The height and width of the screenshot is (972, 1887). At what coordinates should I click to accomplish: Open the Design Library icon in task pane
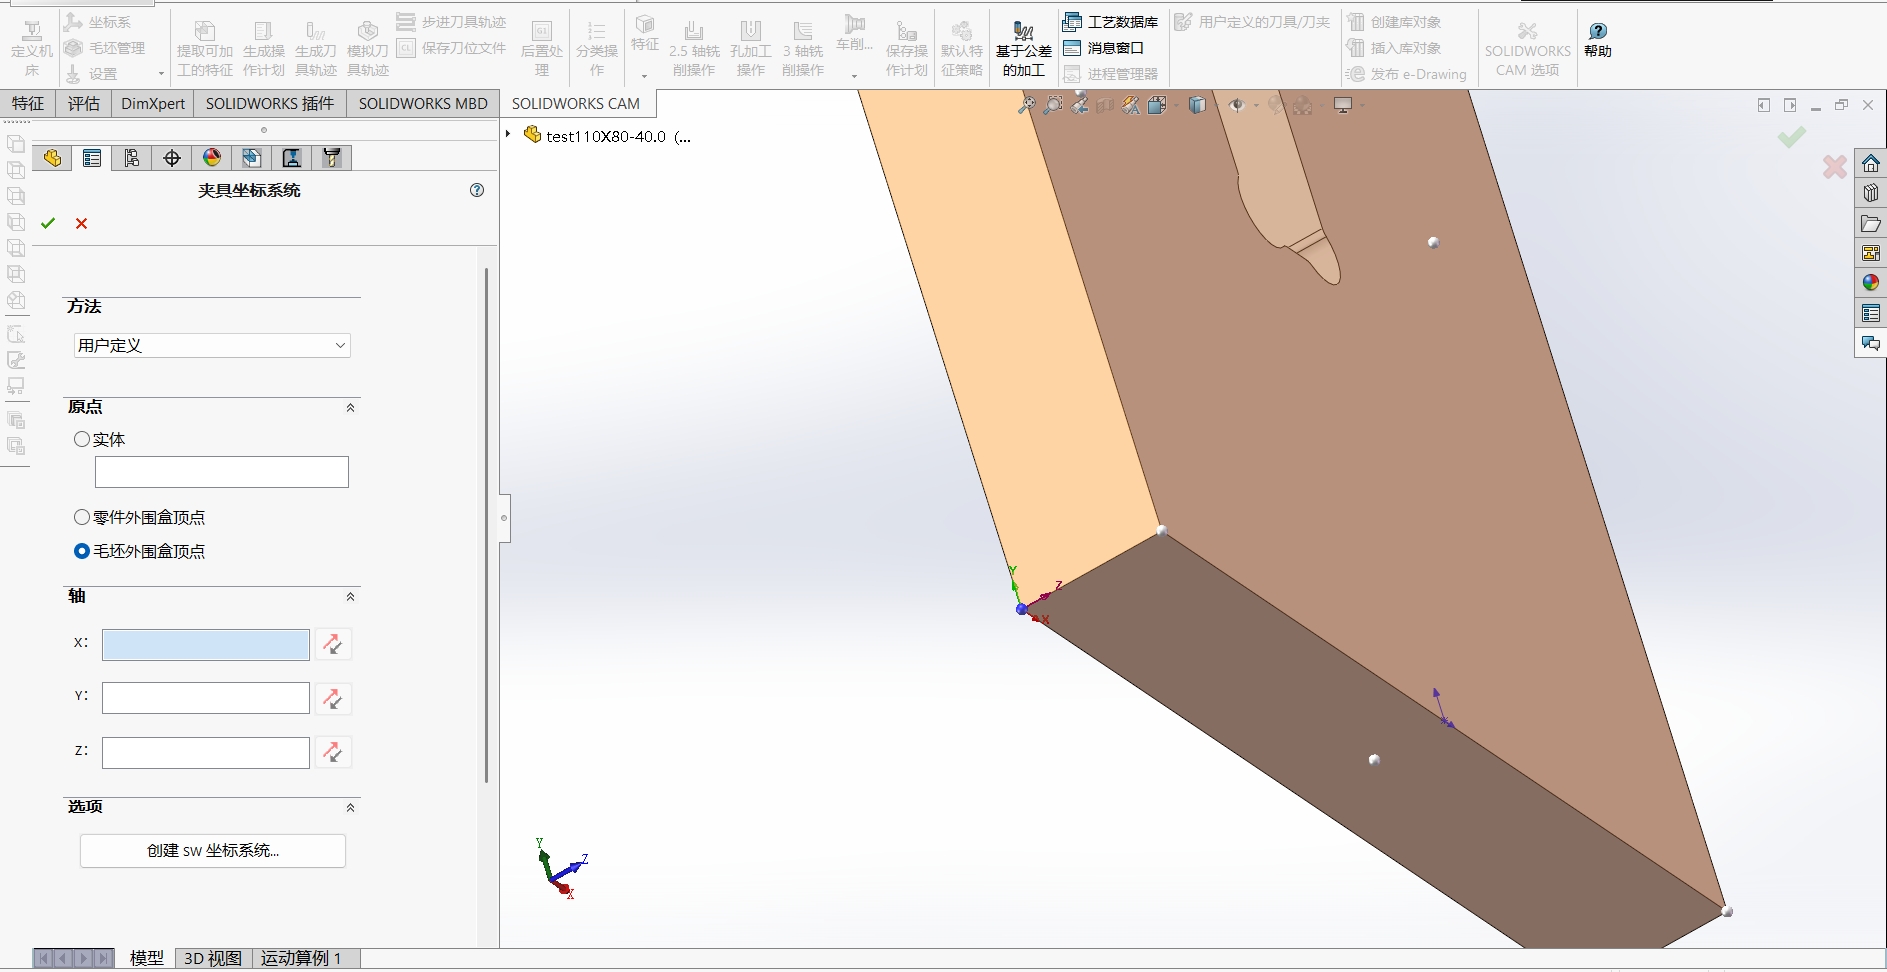pyautogui.click(x=1871, y=193)
